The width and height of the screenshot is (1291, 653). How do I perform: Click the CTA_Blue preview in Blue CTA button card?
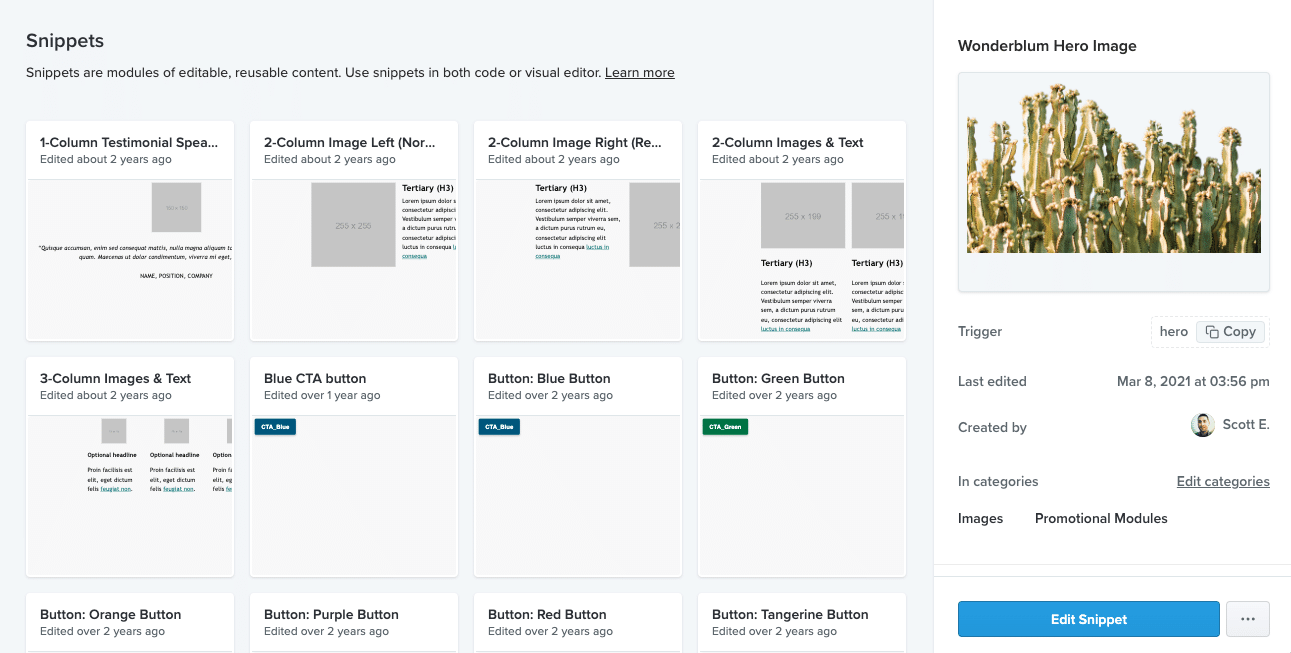[x=275, y=427]
